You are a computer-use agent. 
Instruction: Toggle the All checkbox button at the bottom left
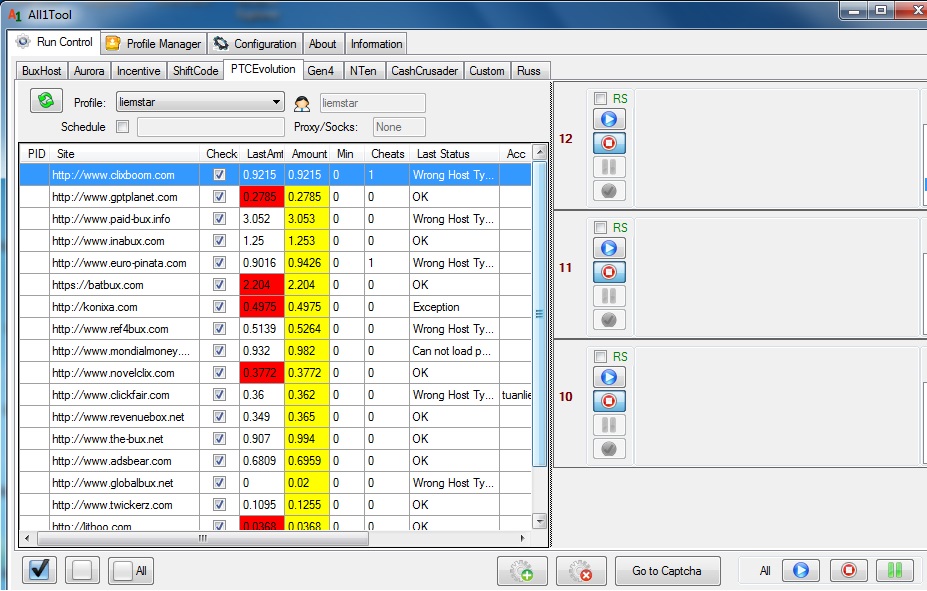[131, 570]
